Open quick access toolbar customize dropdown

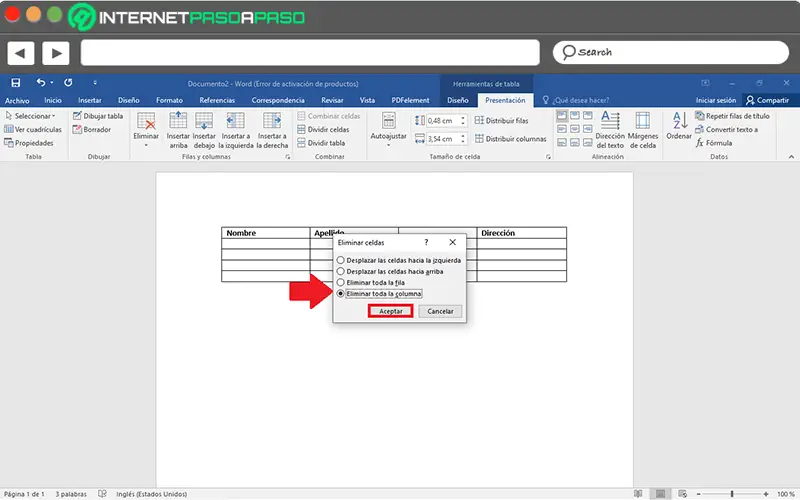pos(95,83)
